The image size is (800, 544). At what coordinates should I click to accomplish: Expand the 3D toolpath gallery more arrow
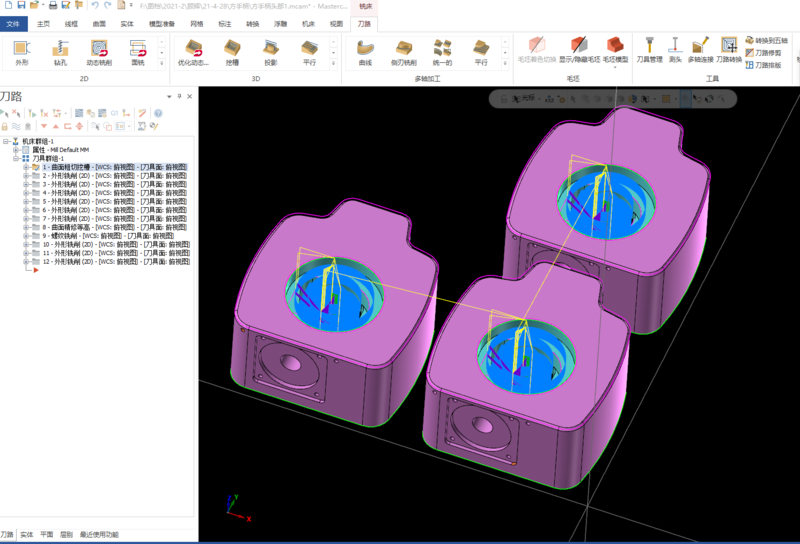(x=333, y=64)
